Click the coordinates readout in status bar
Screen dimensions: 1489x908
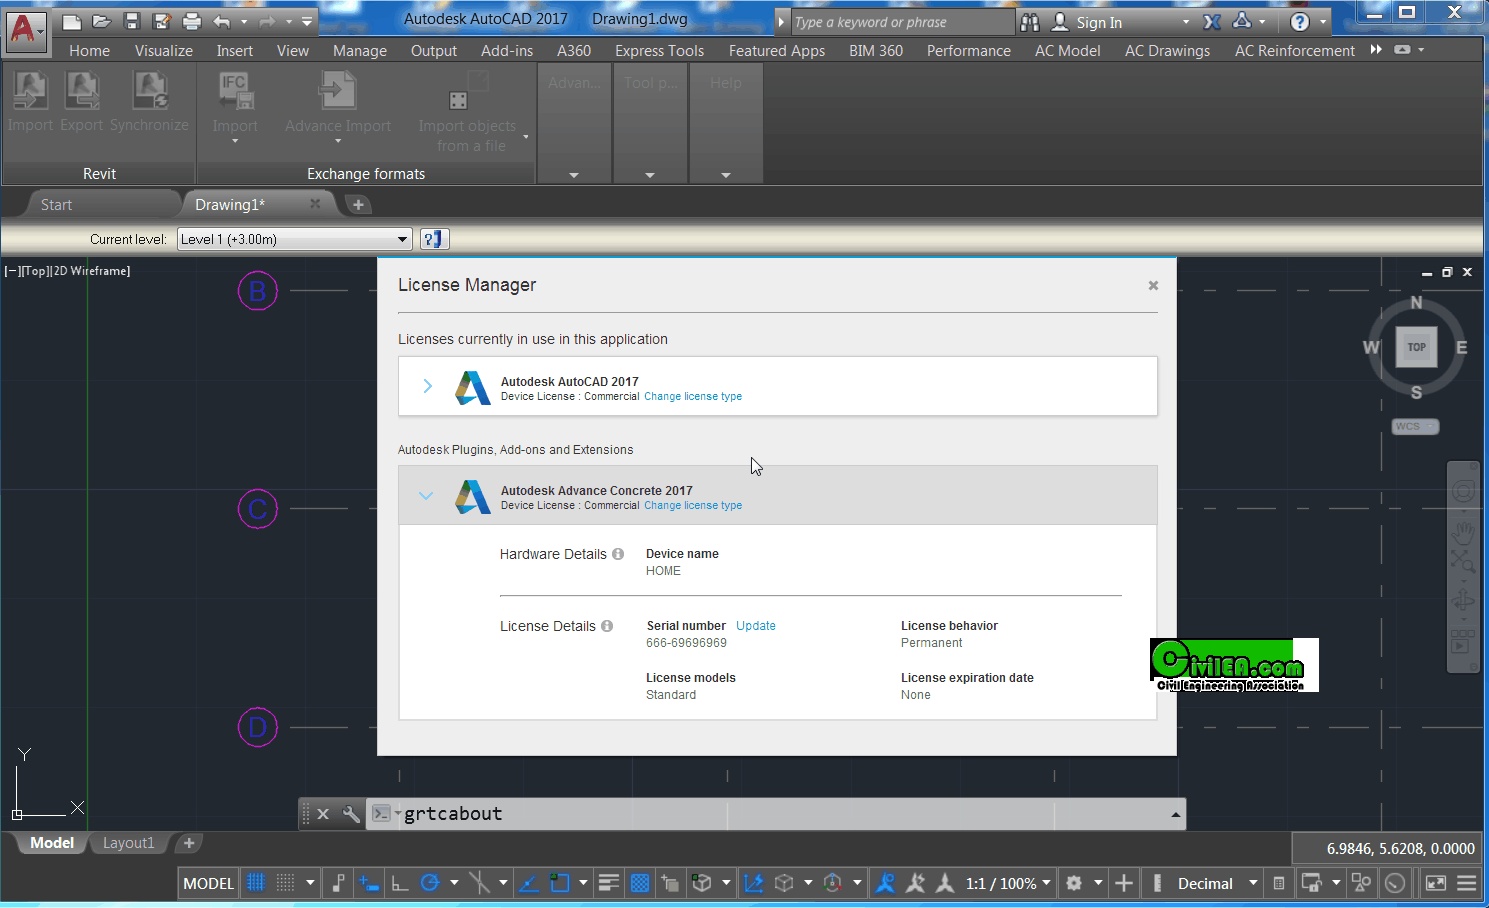point(1400,848)
